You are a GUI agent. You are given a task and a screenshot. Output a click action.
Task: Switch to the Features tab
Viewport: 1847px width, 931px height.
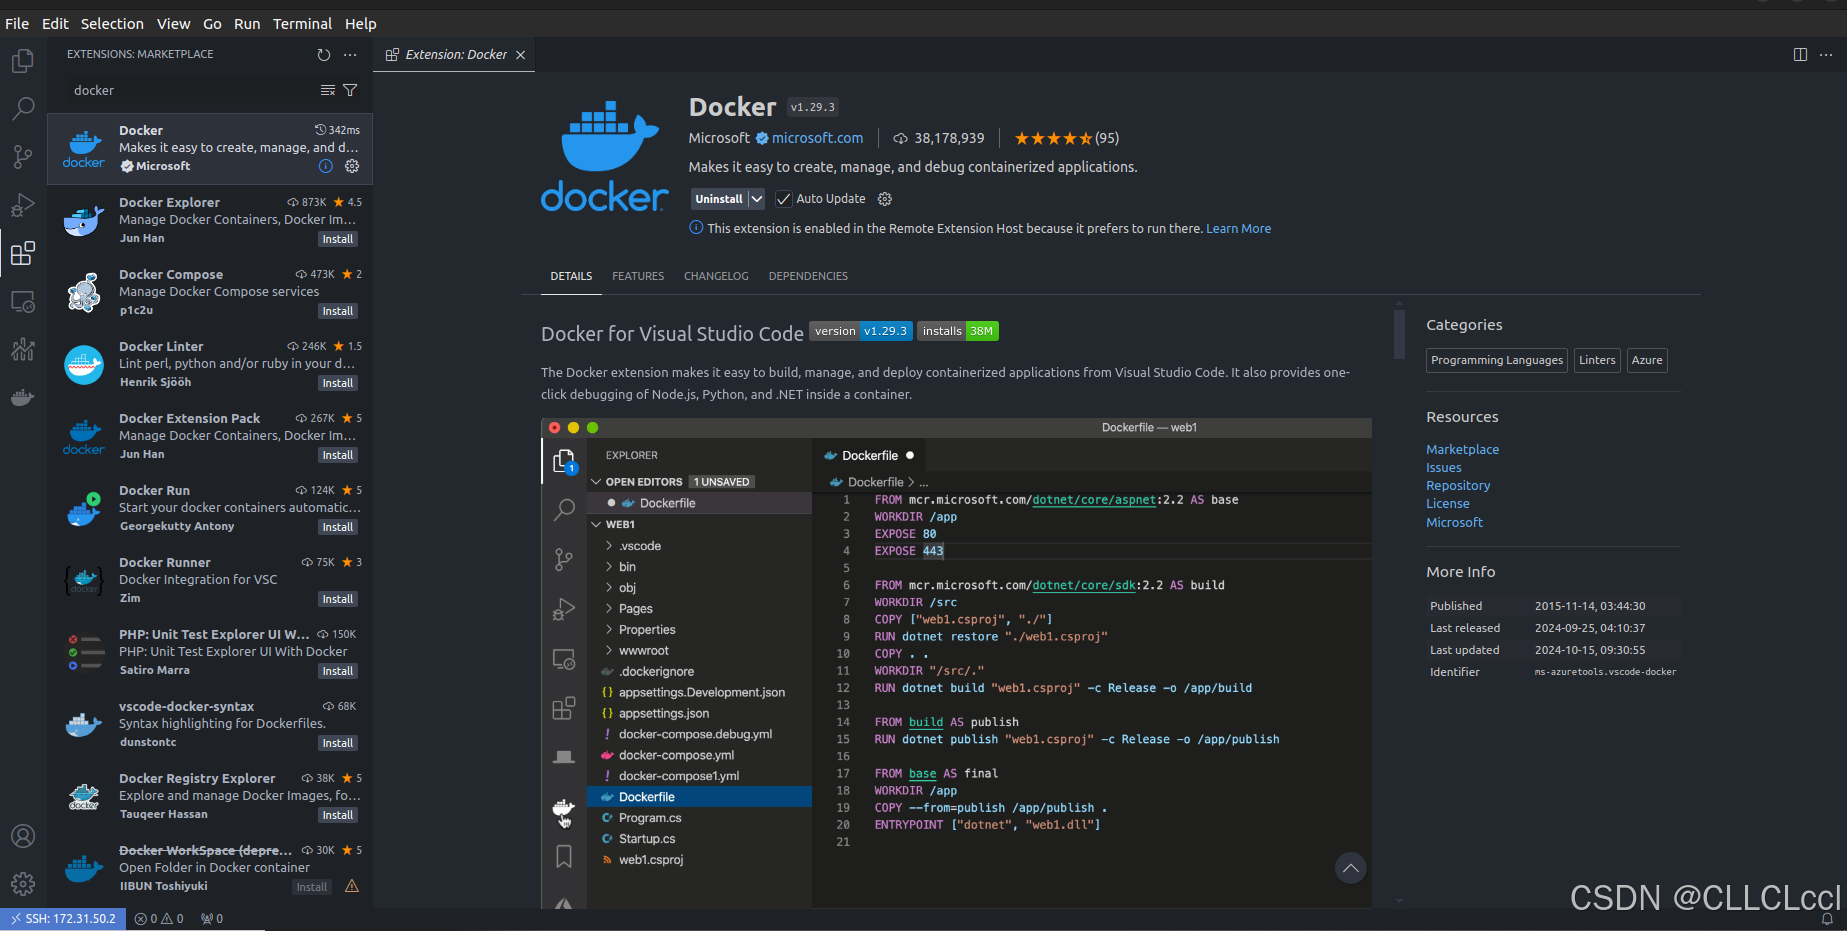point(638,276)
